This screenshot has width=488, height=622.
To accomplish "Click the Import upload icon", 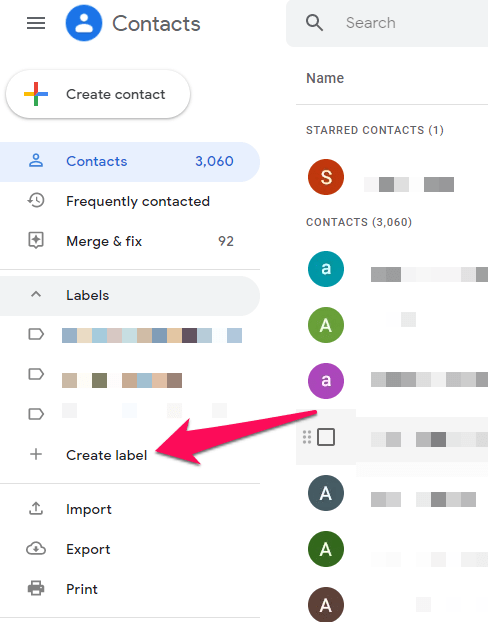I will 36,509.
